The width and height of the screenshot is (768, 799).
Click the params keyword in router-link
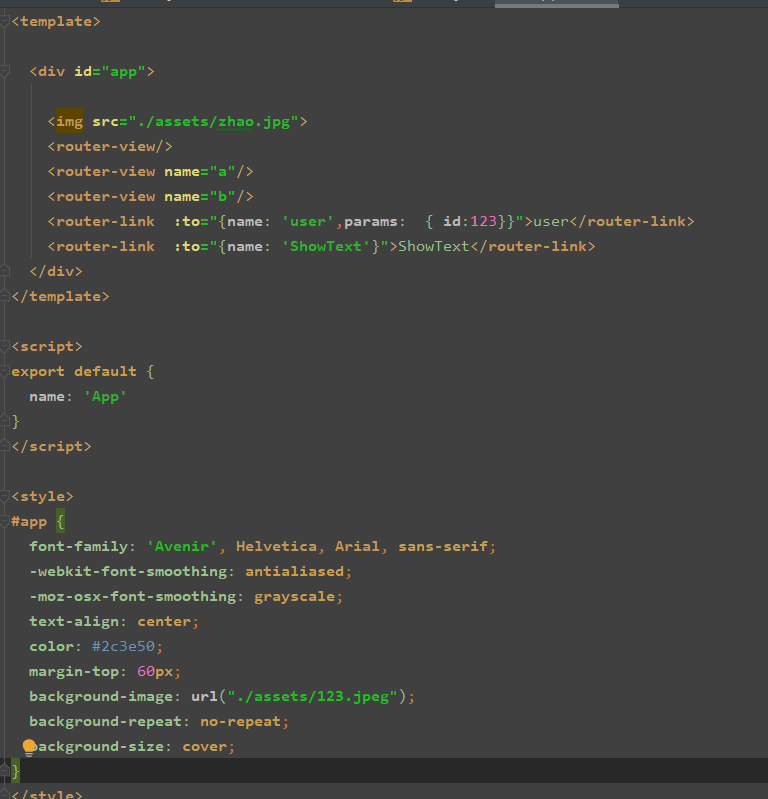point(370,222)
